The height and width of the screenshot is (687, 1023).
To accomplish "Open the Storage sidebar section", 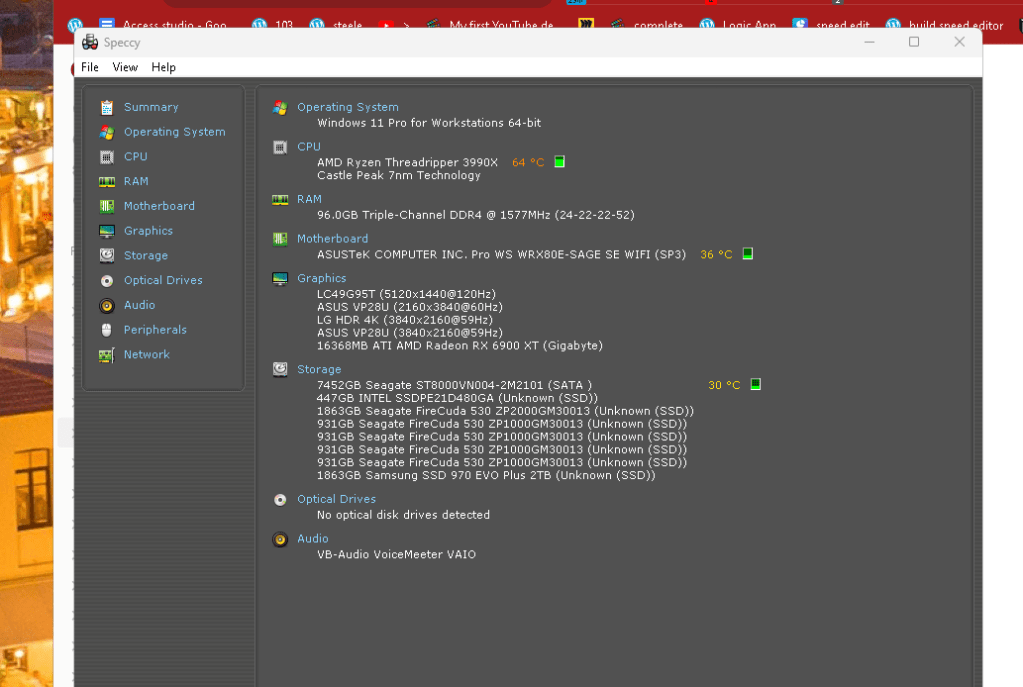I will tap(145, 256).
